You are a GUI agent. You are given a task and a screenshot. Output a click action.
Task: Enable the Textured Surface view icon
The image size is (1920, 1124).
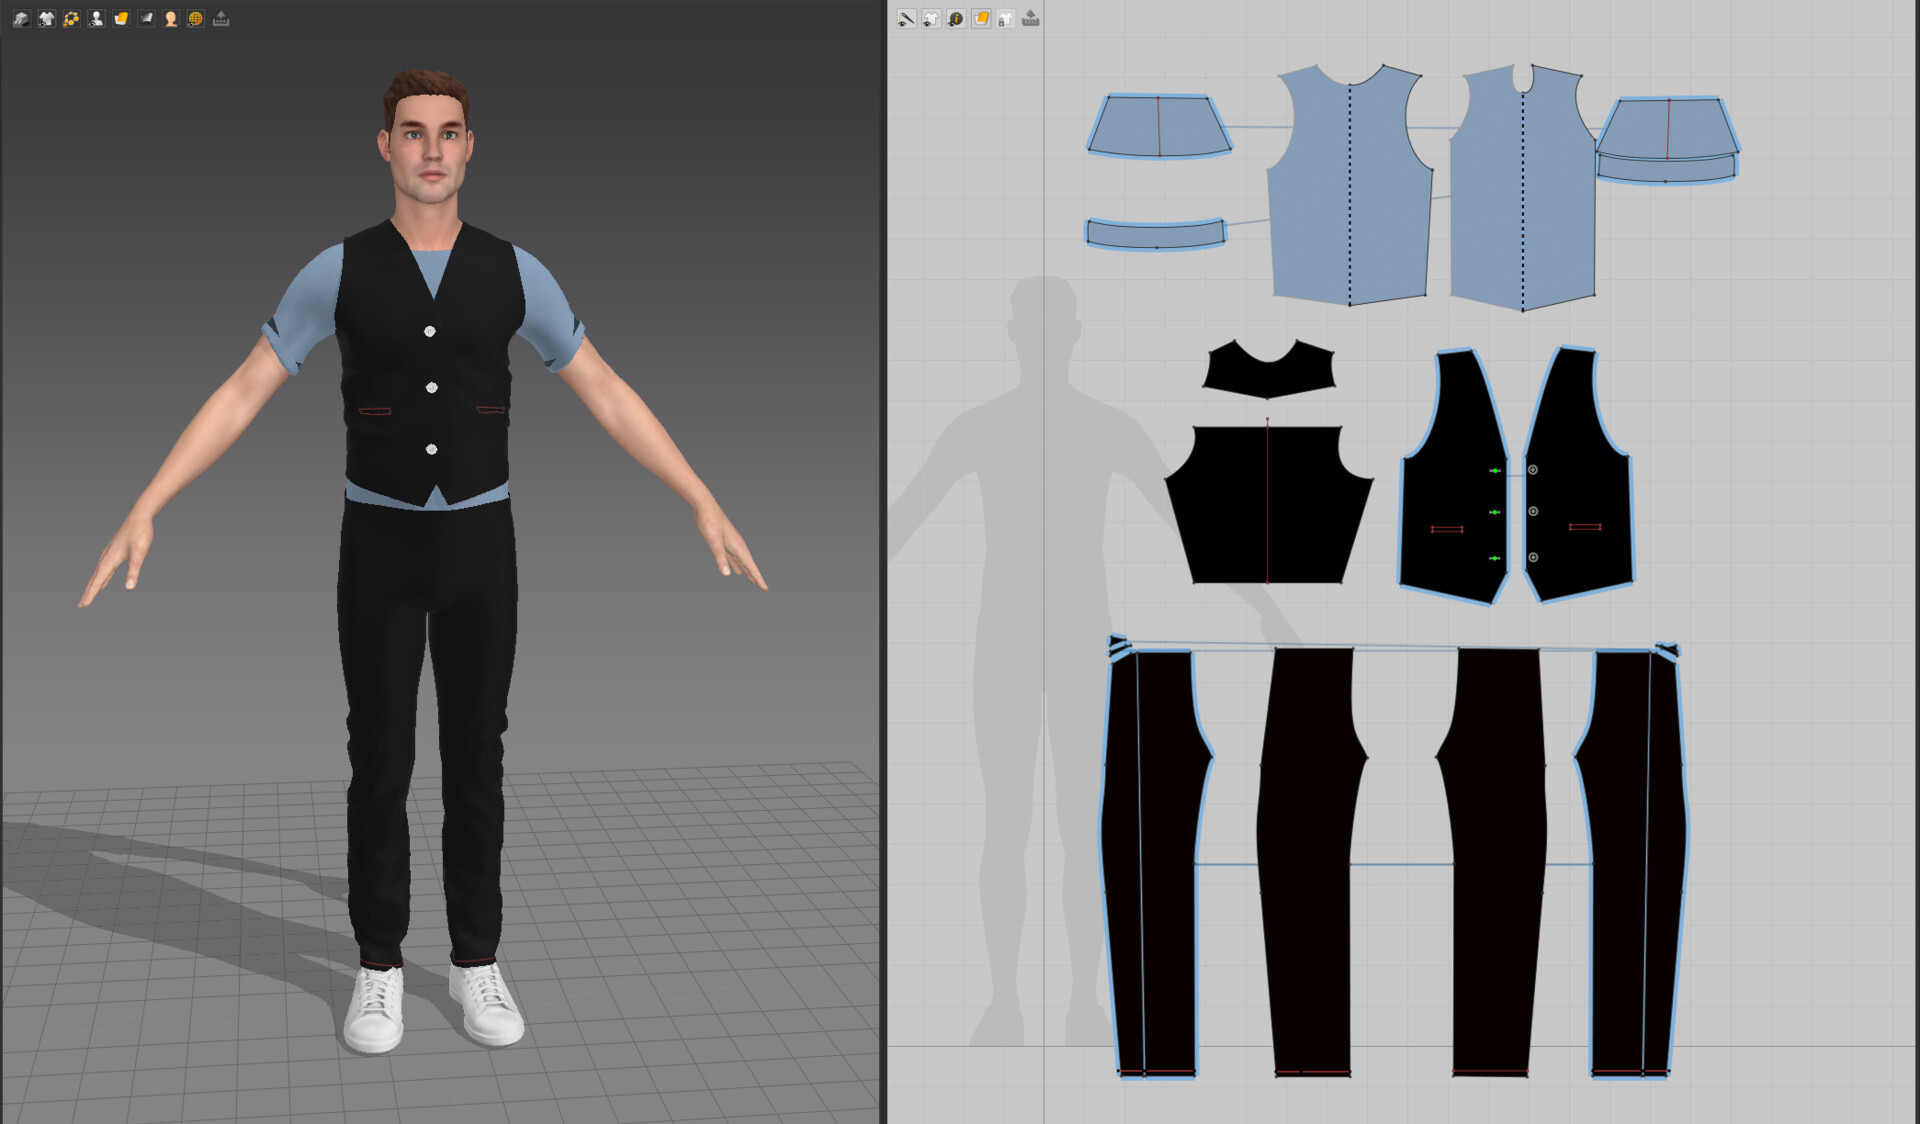[120, 18]
